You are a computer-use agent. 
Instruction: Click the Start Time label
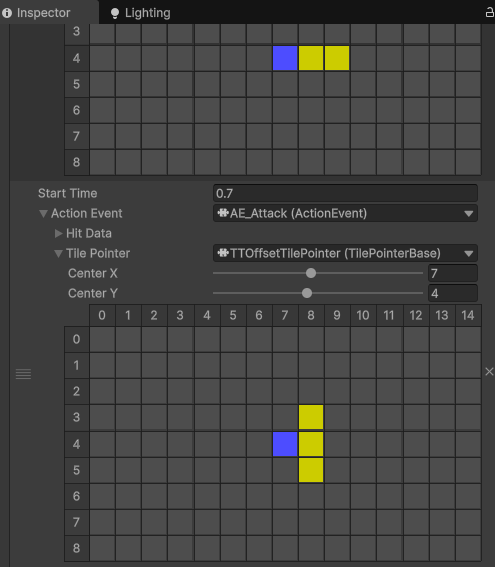pos(68,193)
